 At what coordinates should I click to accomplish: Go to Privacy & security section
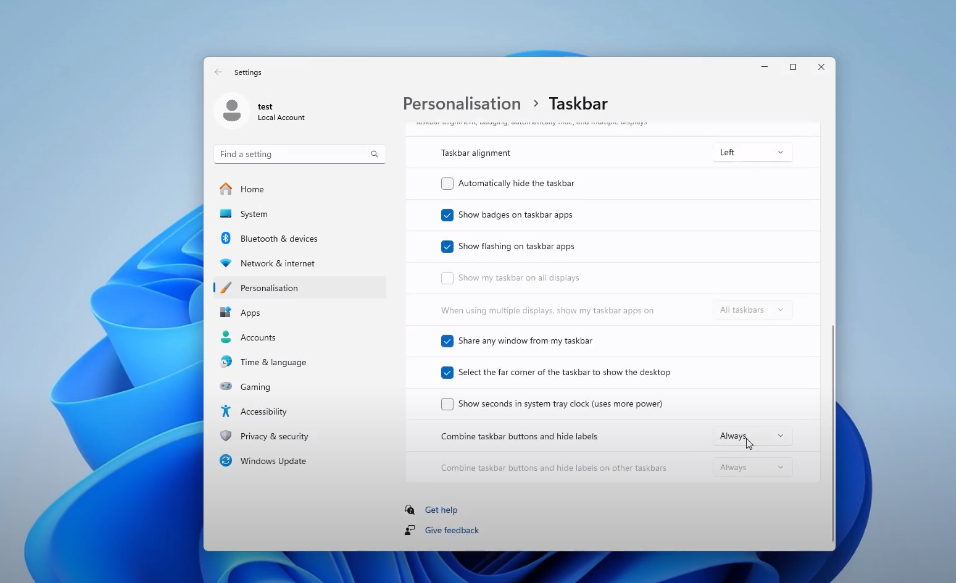(274, 436)
